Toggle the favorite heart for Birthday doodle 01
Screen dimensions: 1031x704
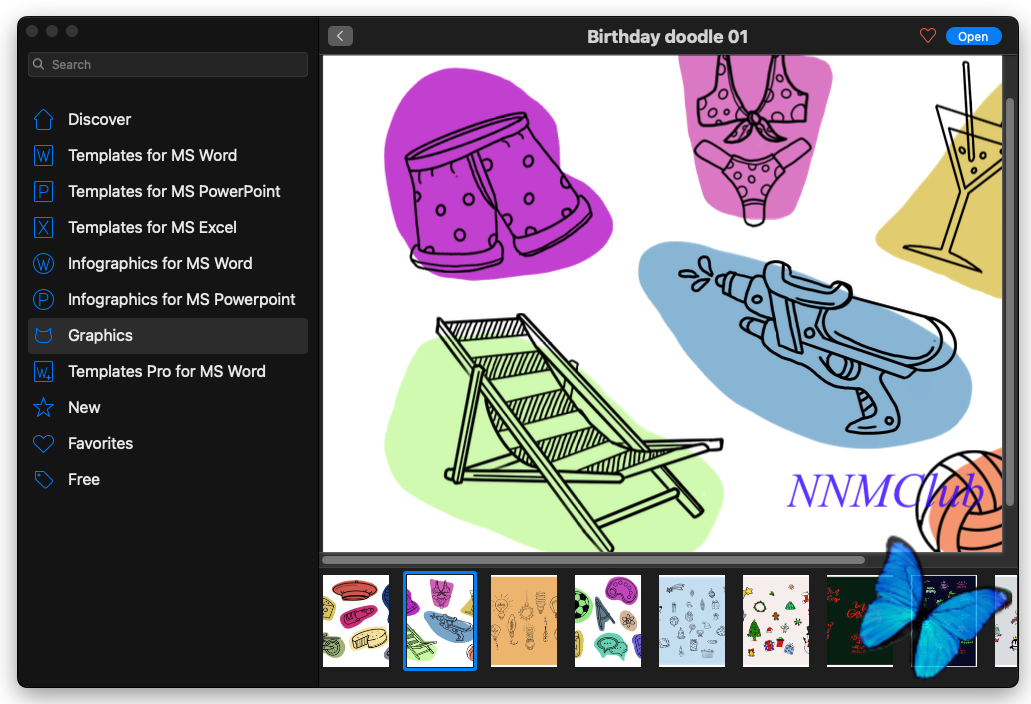coord(928,36)
